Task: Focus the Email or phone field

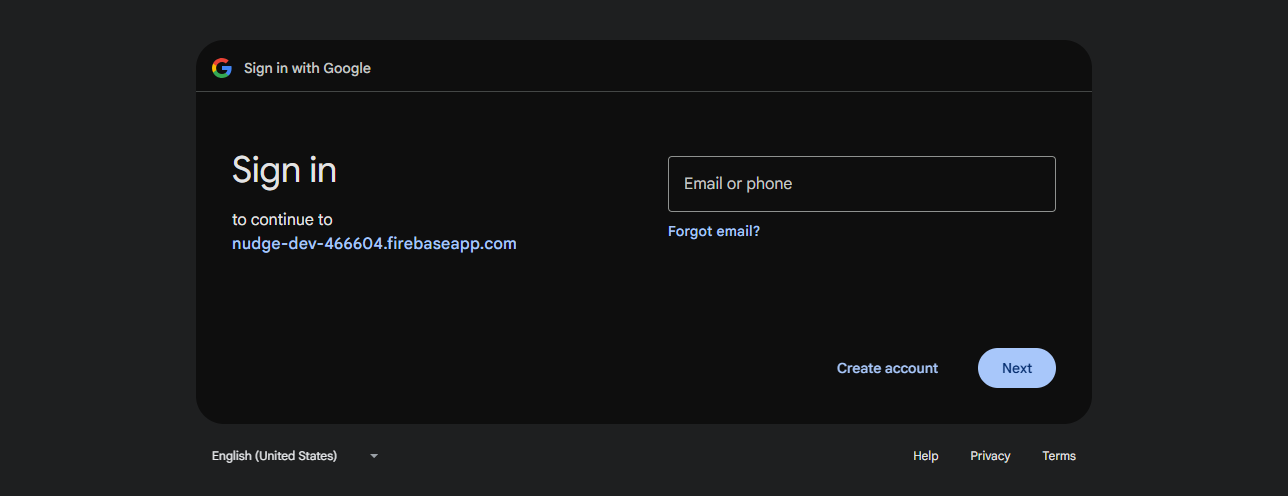Action: 861,184
